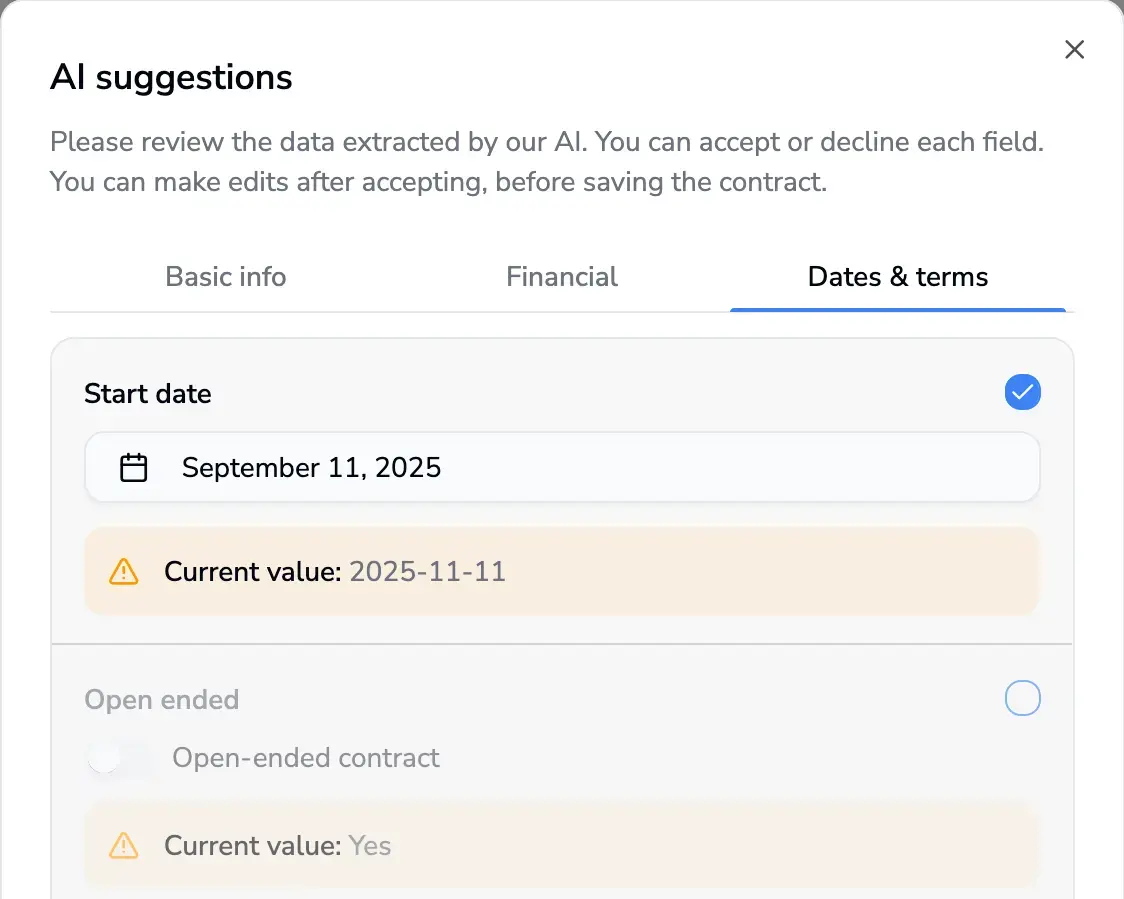Click the "Open-ended contract" label text
The image size is (1124, 899).
click(x=306, y=758)
